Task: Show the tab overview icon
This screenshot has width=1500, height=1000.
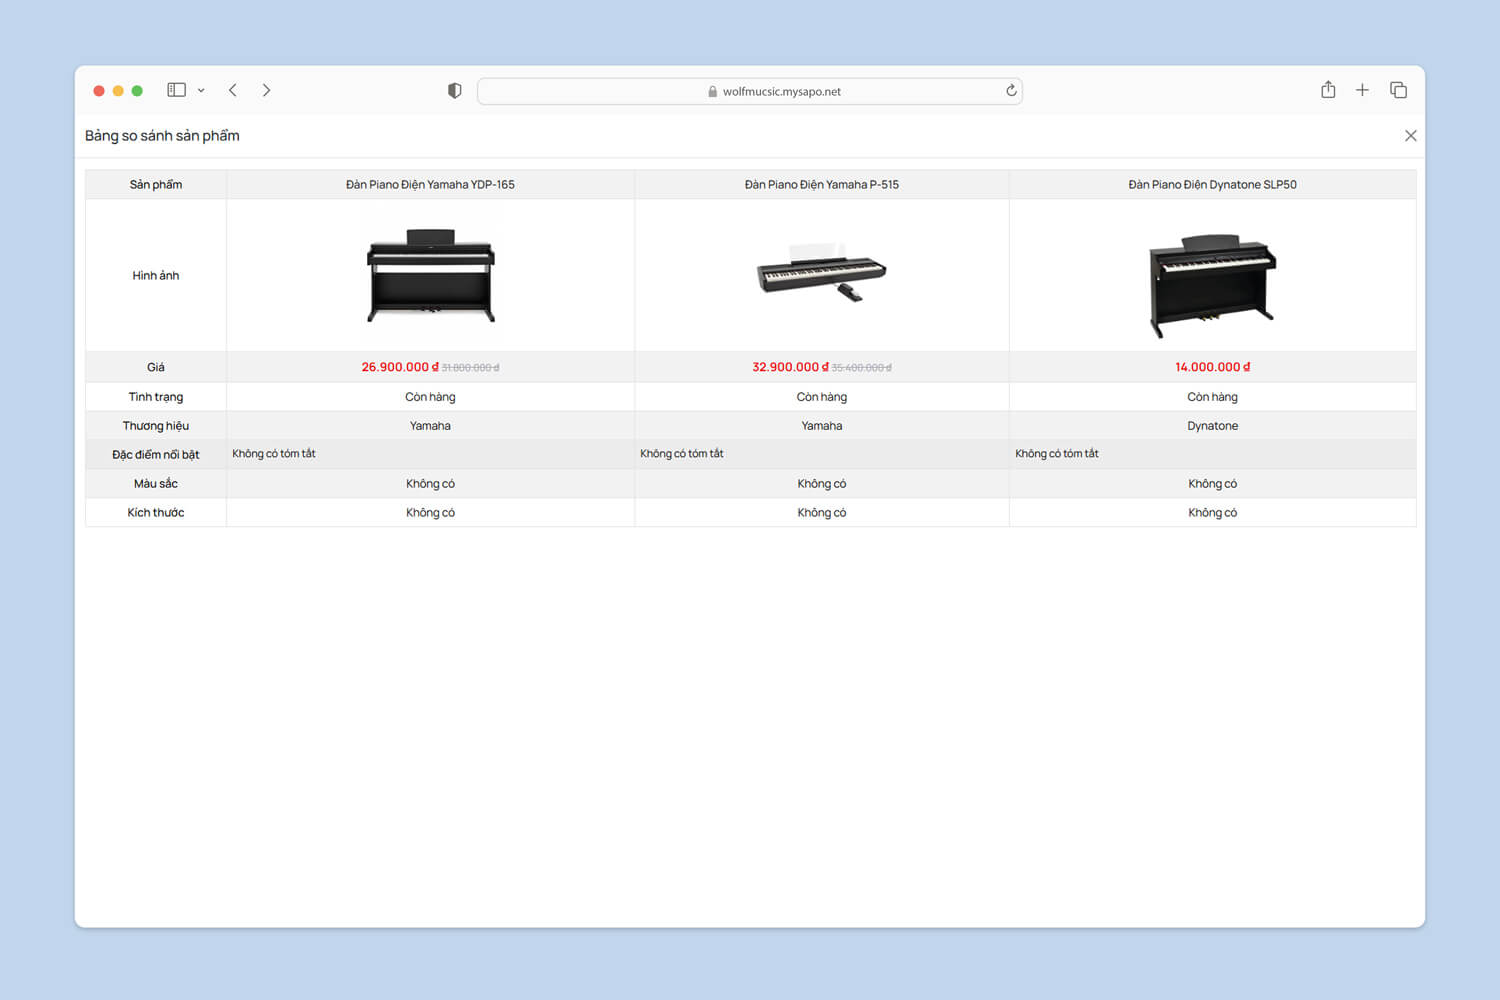Action: coord(1398,90)
